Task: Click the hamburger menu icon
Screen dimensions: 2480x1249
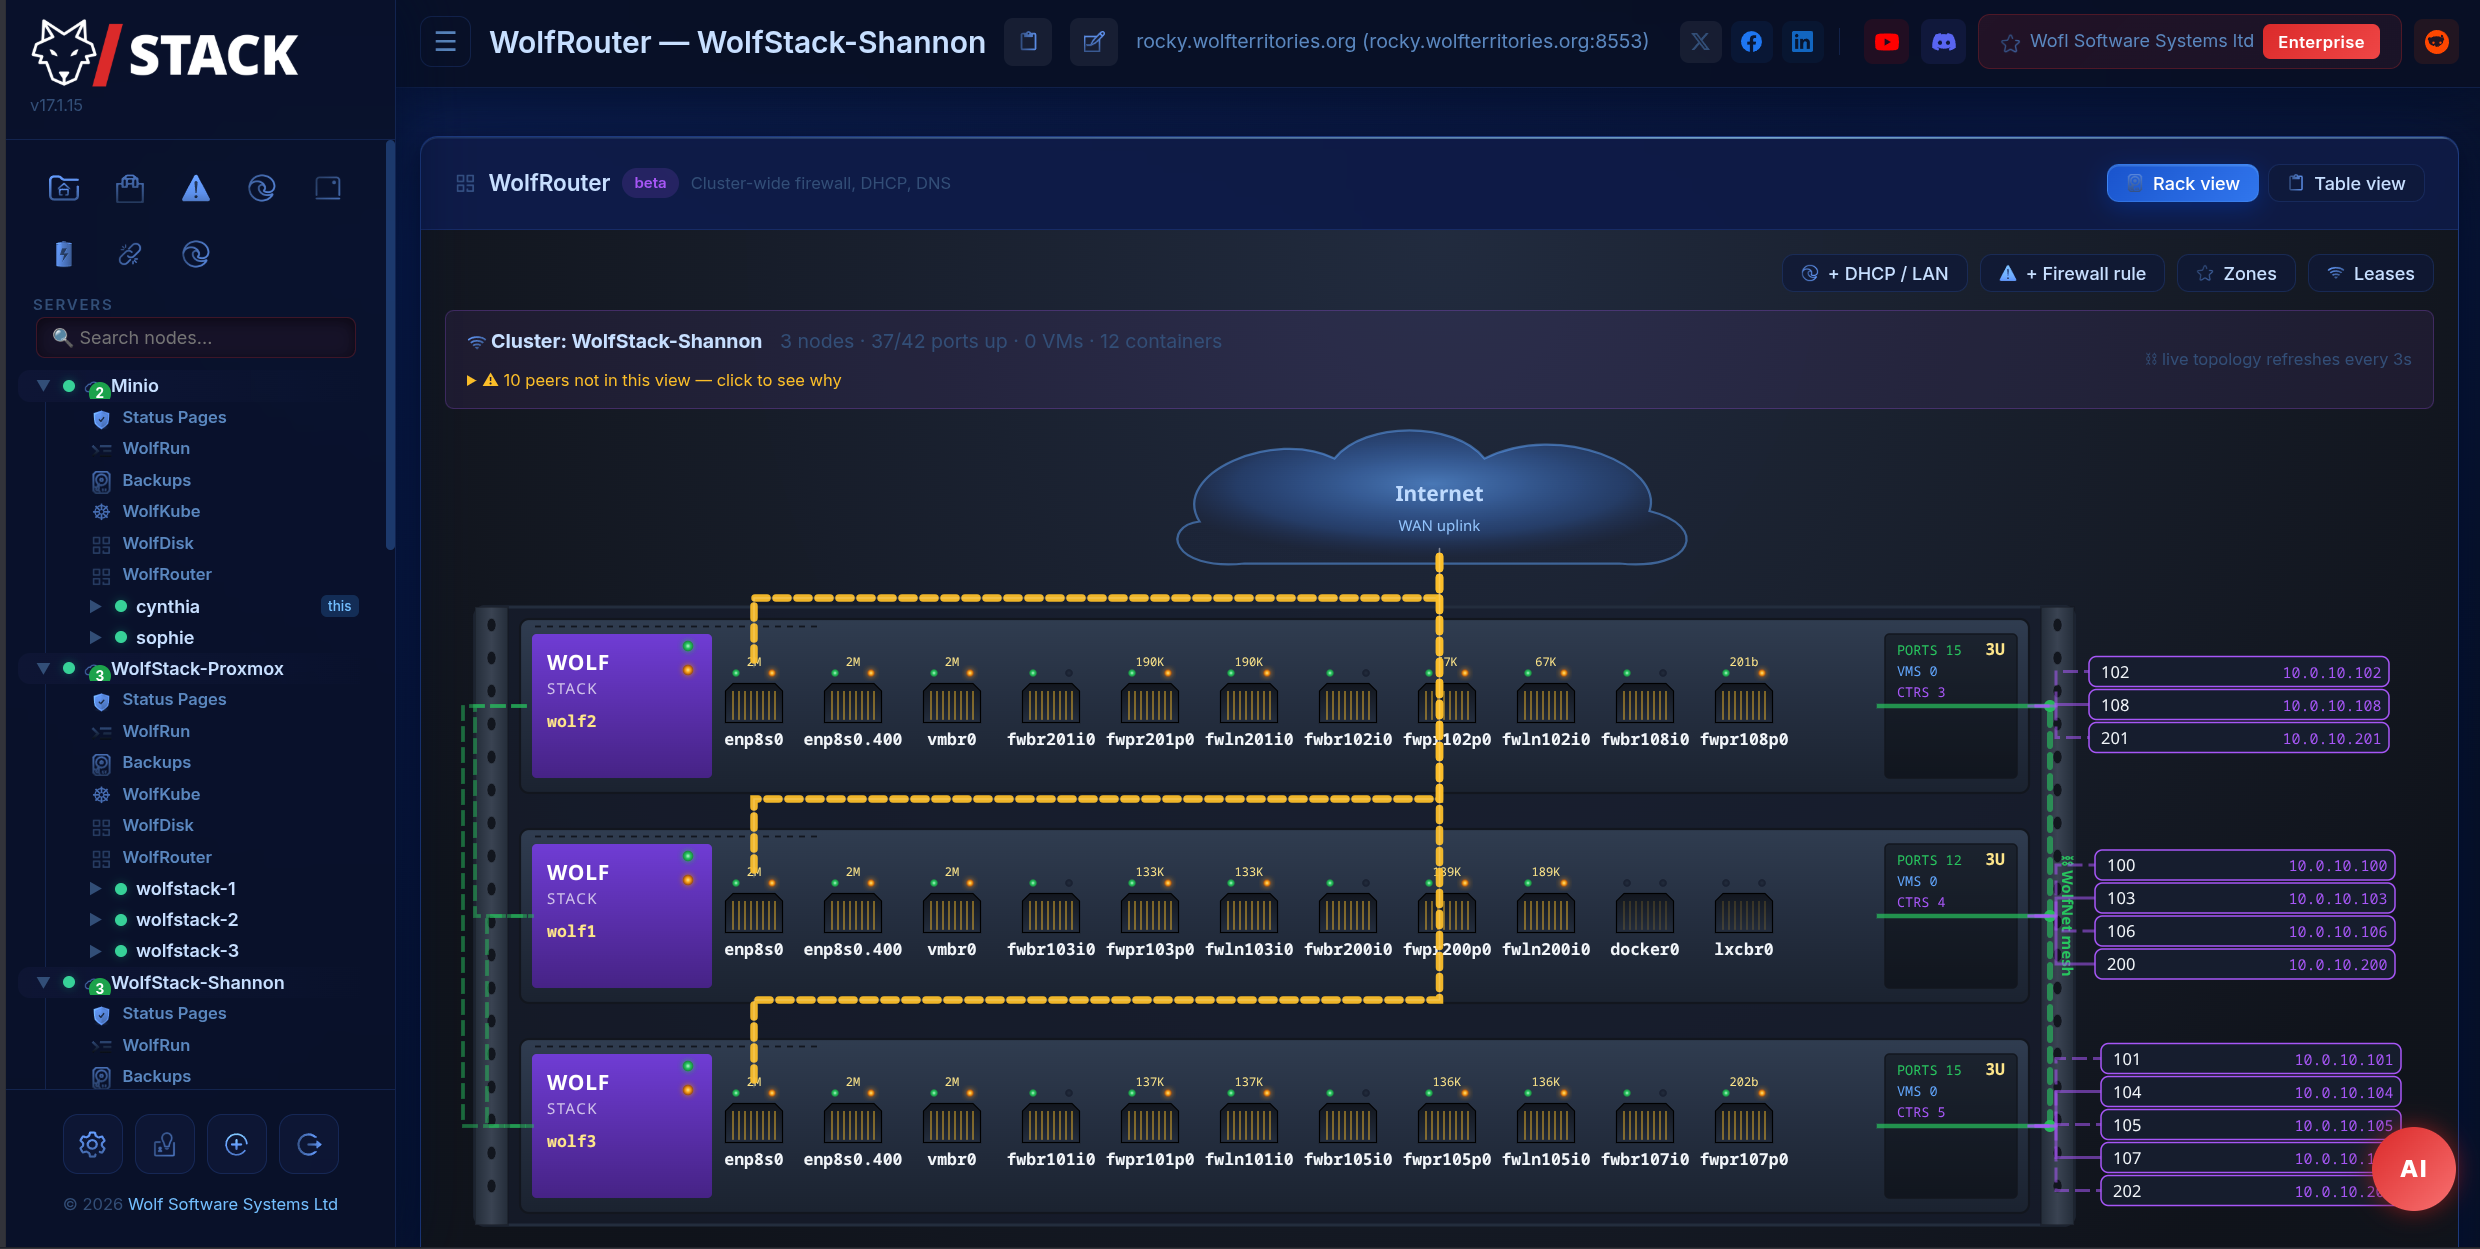Action: tap(445, 42)
